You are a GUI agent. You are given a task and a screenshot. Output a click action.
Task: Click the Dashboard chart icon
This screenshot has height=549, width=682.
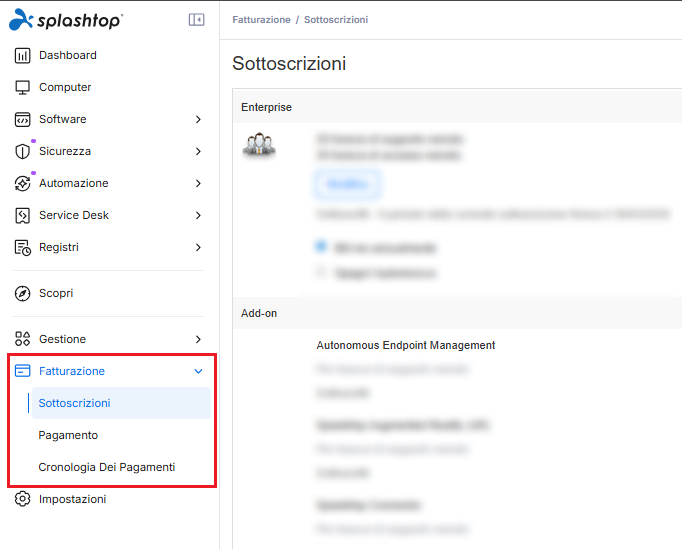point(23,56)
